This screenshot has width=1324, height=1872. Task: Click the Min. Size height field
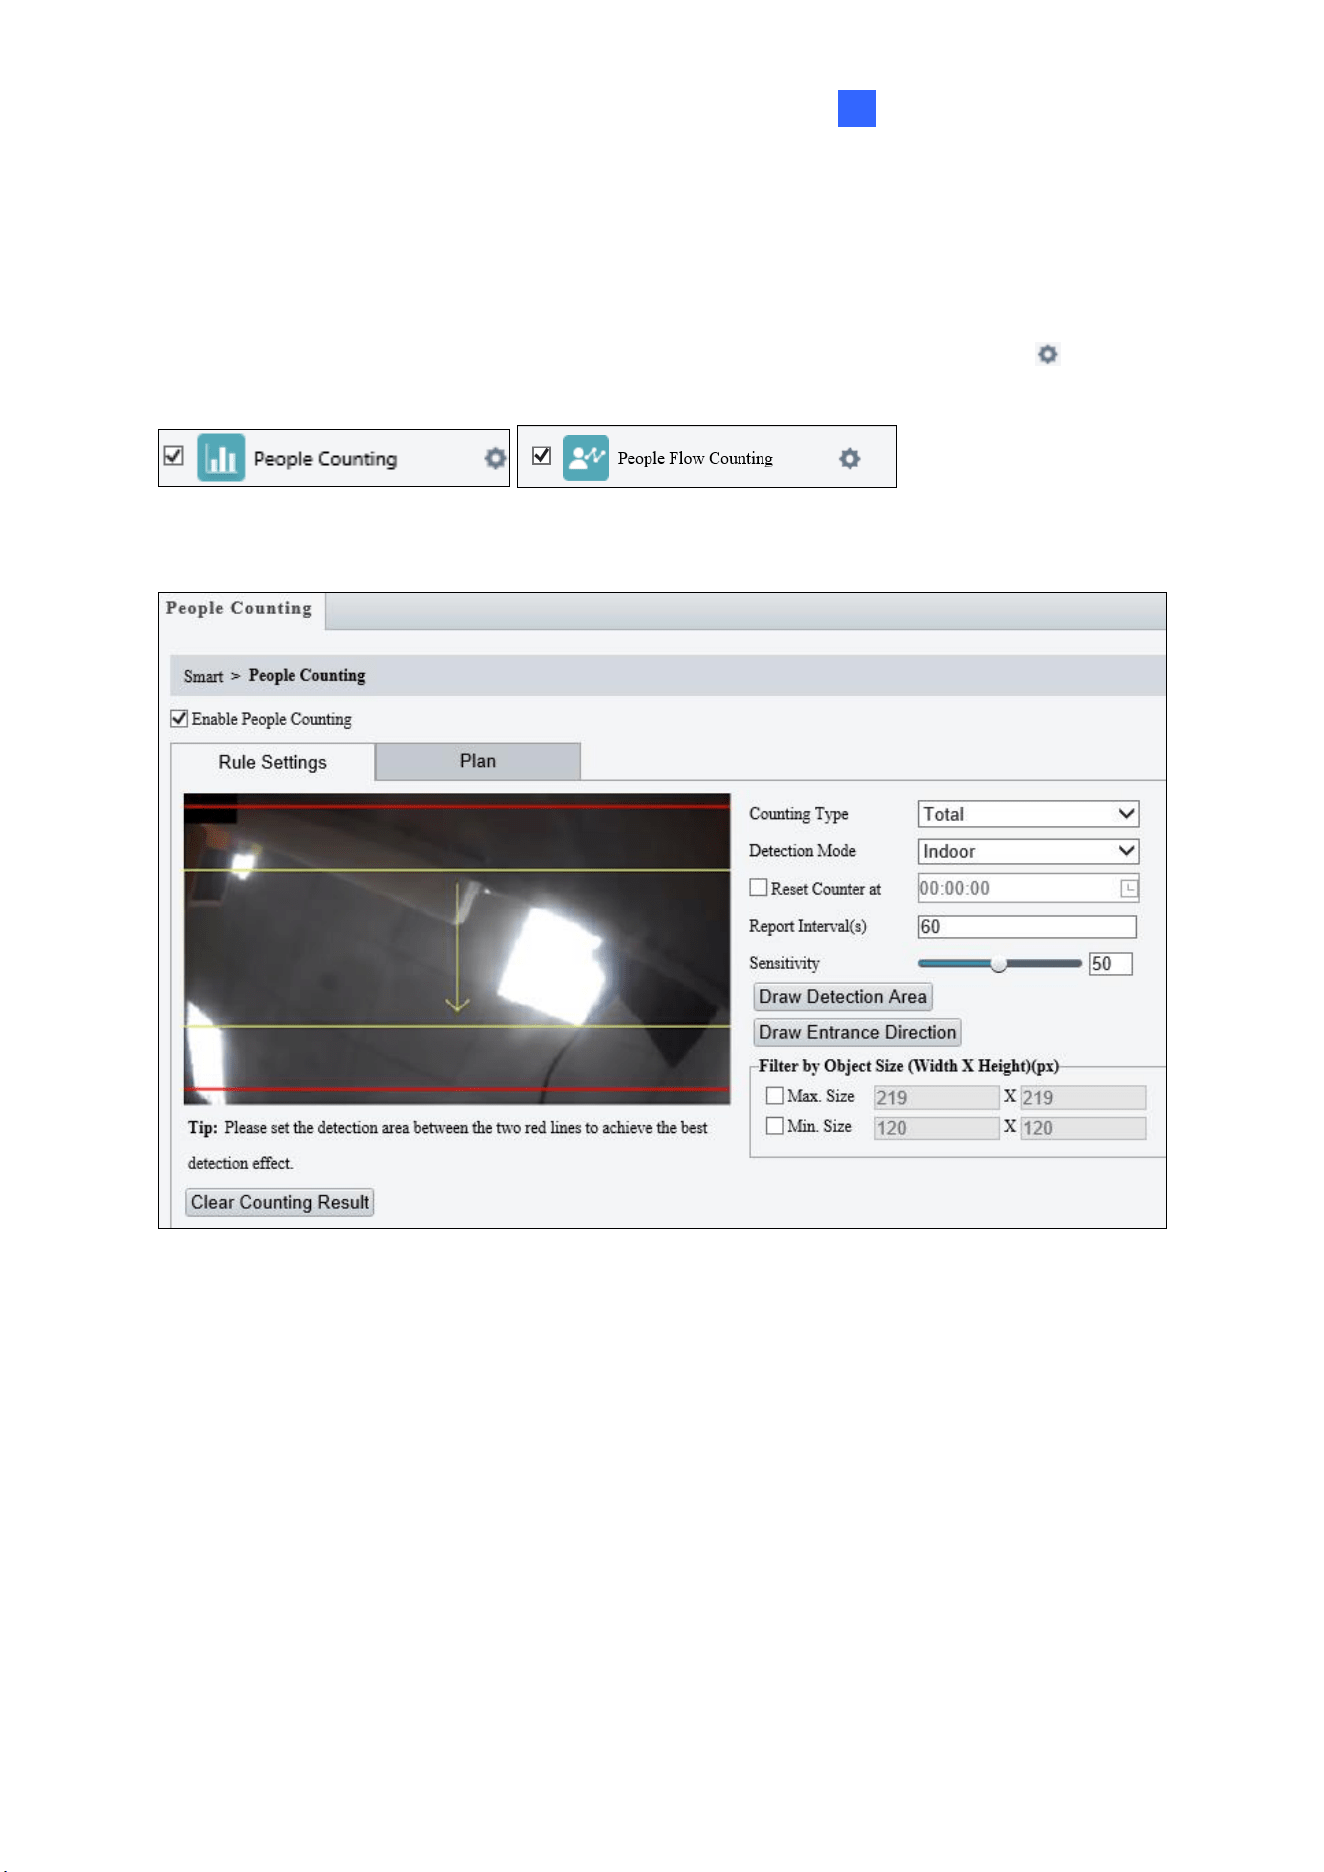tap(1083, 1128)
